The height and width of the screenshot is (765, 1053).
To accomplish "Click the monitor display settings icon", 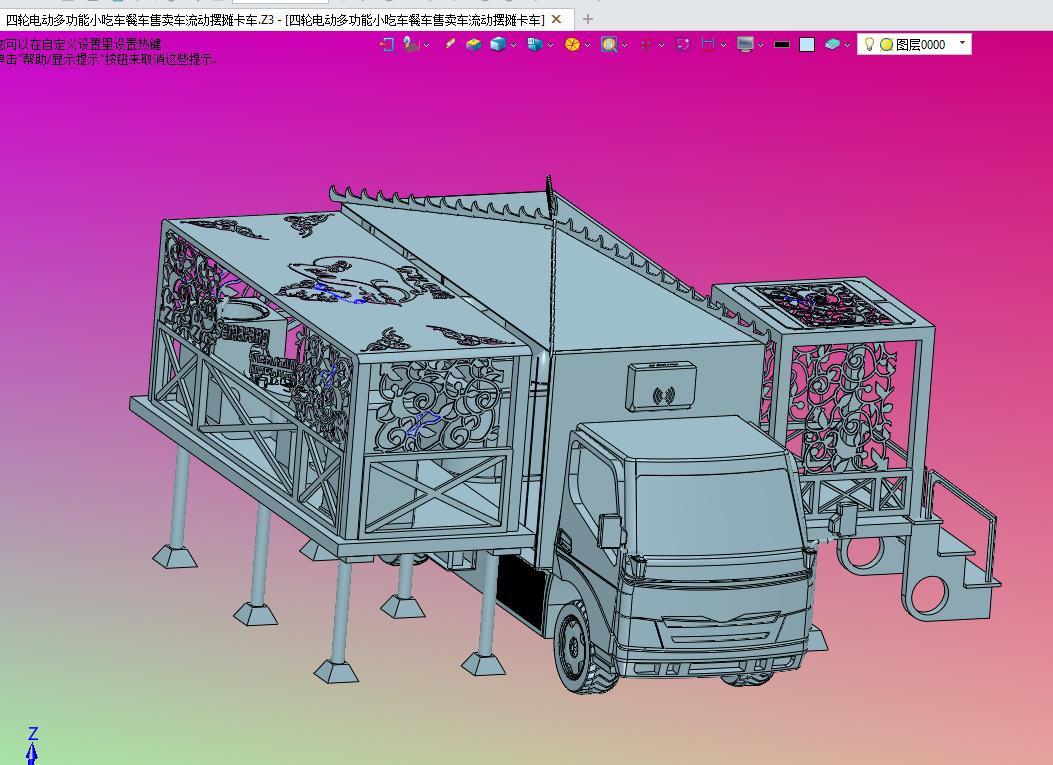I will (x=745, y=44).
